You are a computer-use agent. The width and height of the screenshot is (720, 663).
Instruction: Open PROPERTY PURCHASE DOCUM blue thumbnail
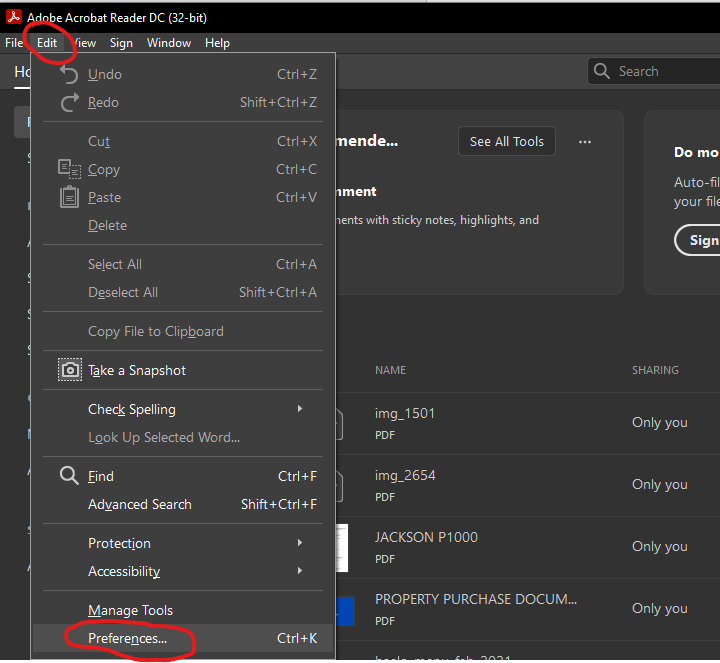(x=345, y=611)
